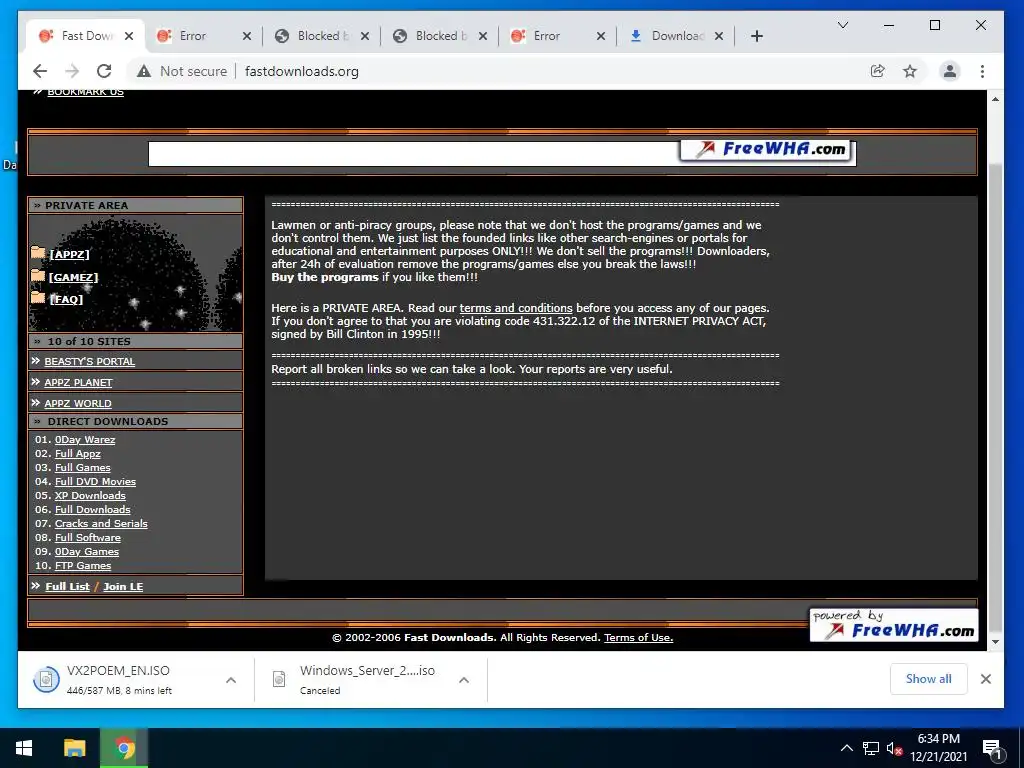The image size is (1024, 768).
Task: Show hidden system tray icons
Action: [x=846, y=748]
